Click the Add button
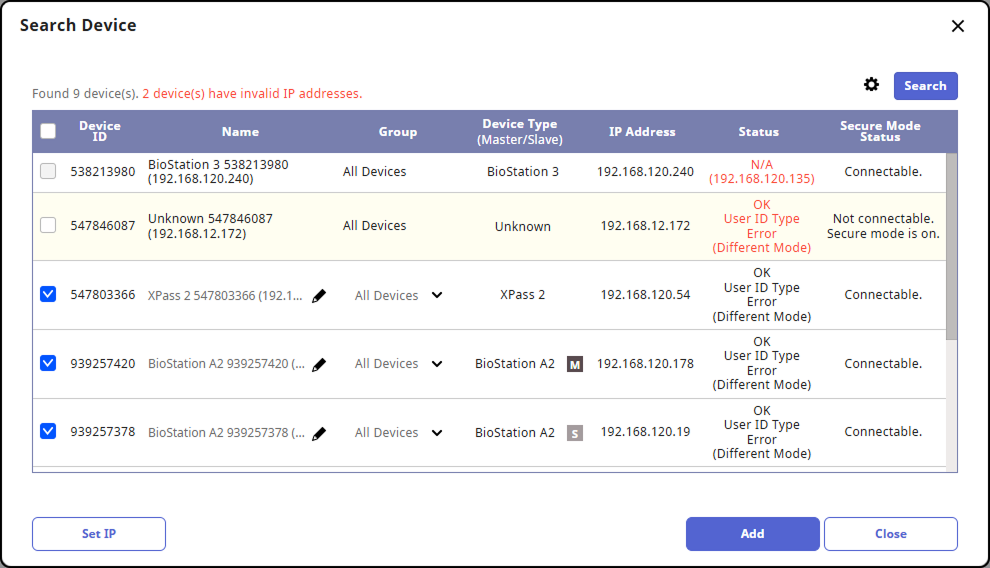Image resolution: width=990 pixels, height=568 pixels. [752, 534]
